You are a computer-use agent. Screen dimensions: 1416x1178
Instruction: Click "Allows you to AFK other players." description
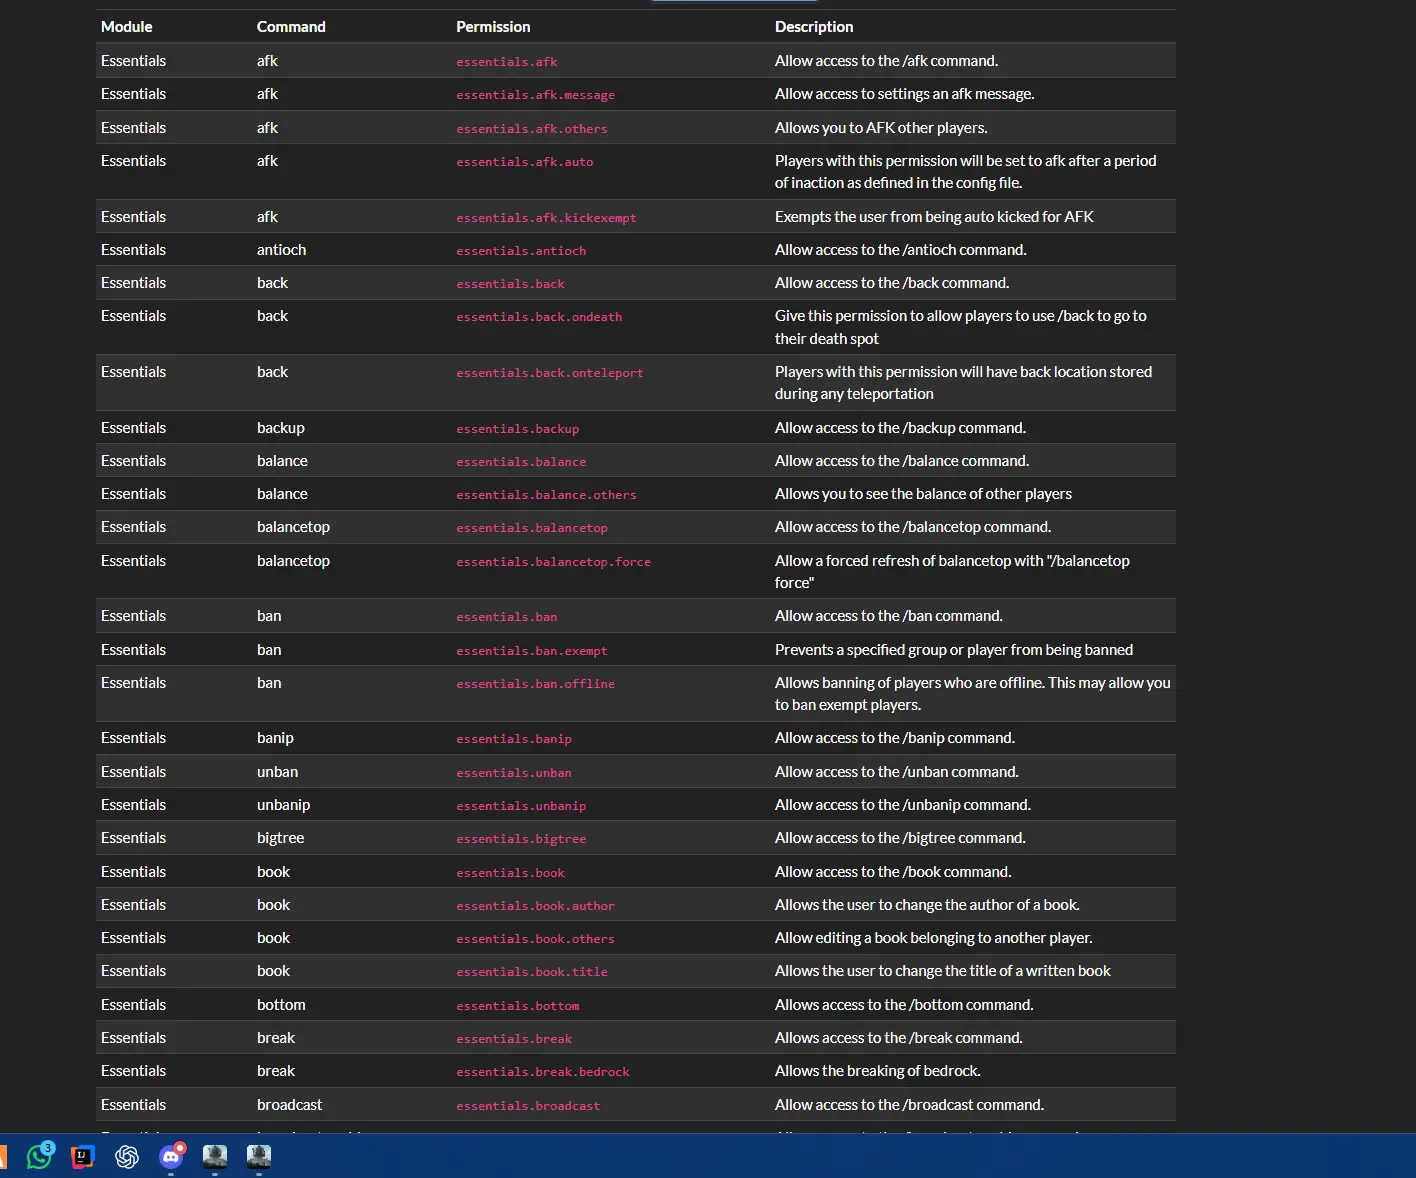[x=881, y=128]
